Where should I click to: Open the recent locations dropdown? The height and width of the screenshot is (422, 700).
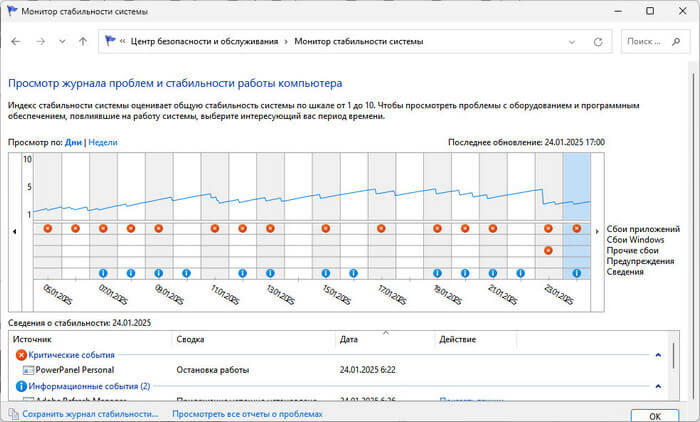[63, 42]
